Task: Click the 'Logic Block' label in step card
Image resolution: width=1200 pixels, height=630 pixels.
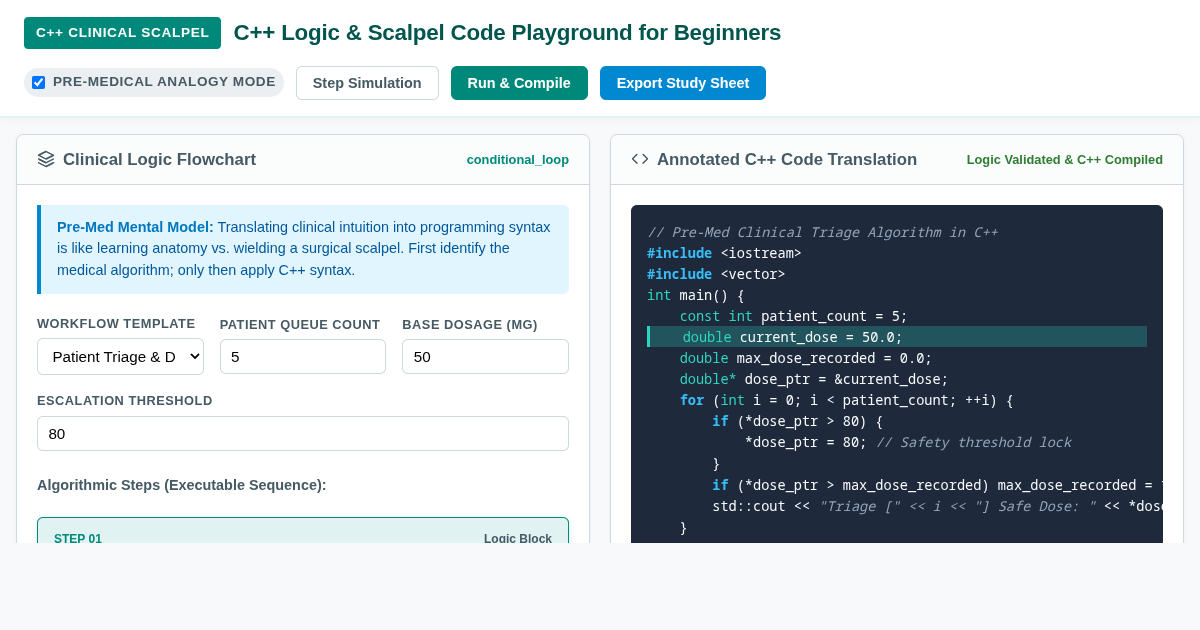Action: click(x=518, y=538)
